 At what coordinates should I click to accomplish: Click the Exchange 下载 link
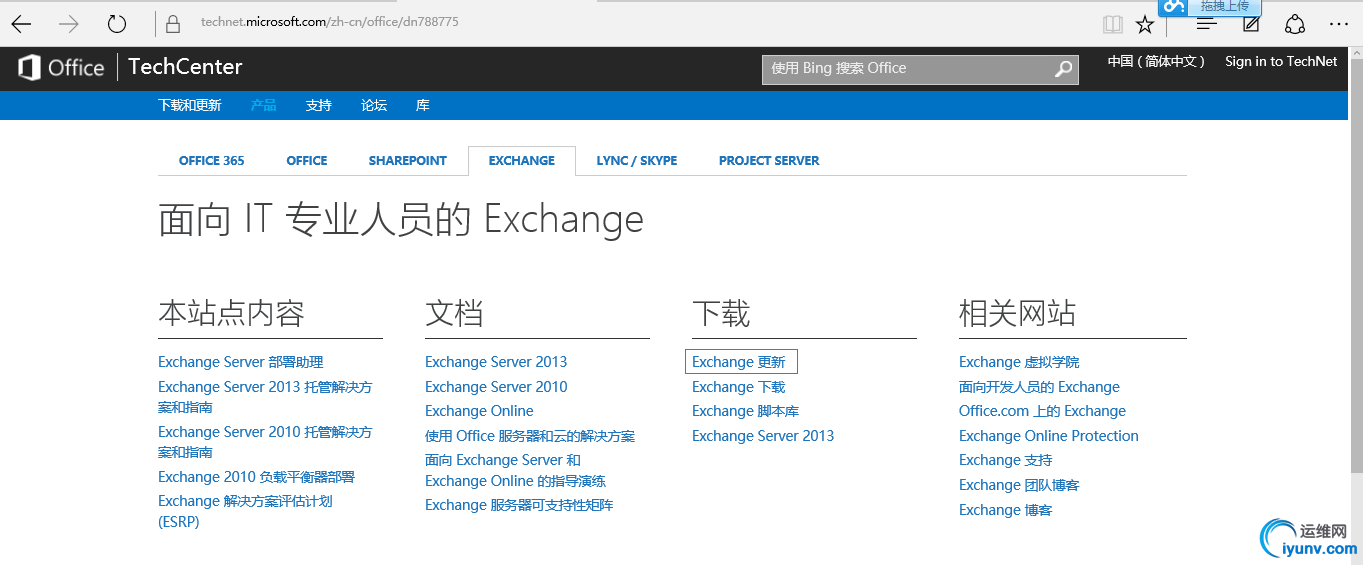[739, 387]
